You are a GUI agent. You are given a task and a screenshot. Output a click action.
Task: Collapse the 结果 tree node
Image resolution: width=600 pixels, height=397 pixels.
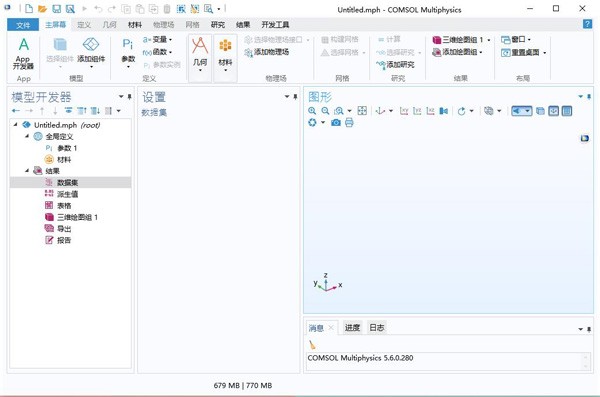coord(27,171)
